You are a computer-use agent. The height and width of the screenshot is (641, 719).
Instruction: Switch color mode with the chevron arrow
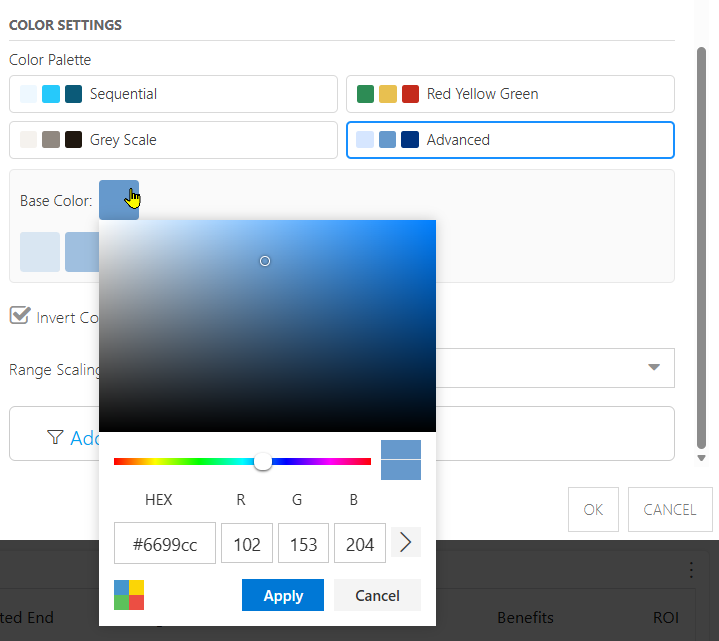pos(406,542)
